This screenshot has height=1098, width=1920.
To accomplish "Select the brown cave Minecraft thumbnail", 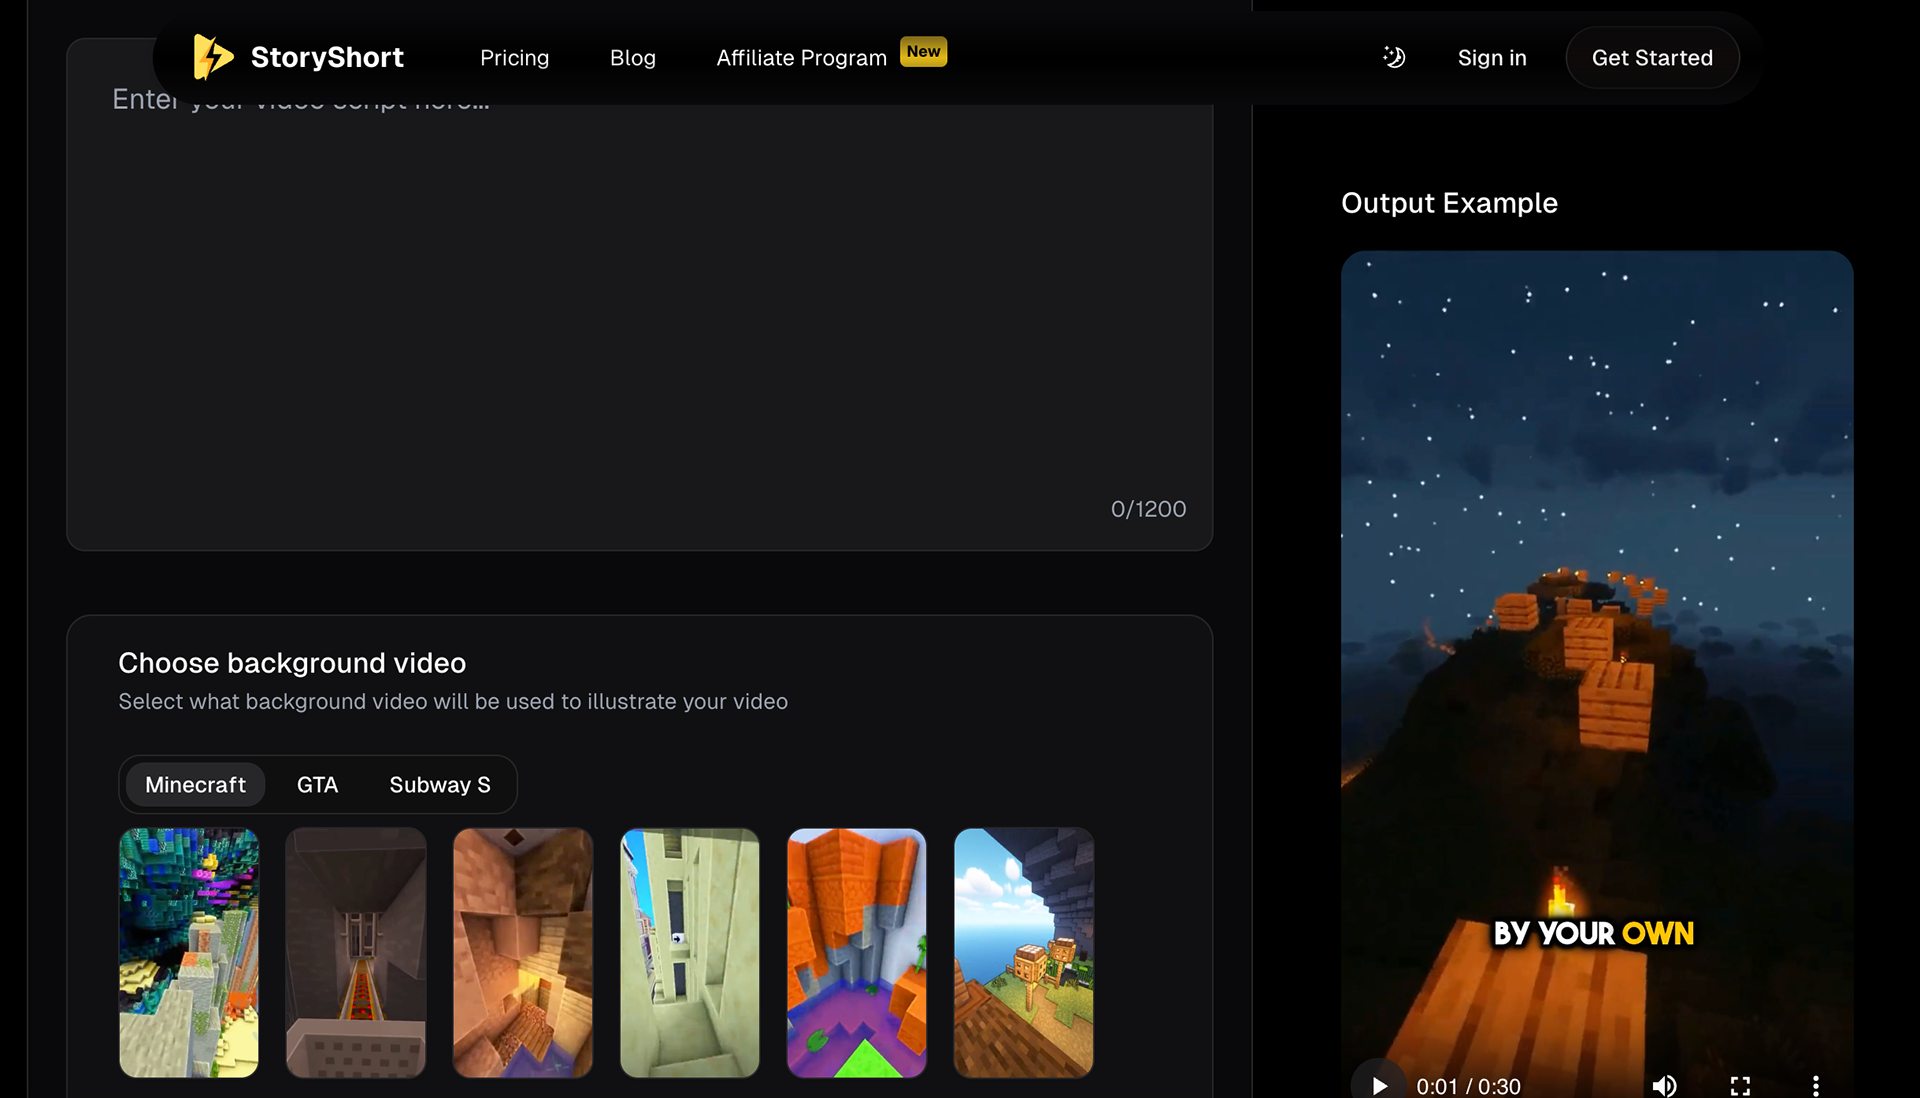I will pos(523,952).
